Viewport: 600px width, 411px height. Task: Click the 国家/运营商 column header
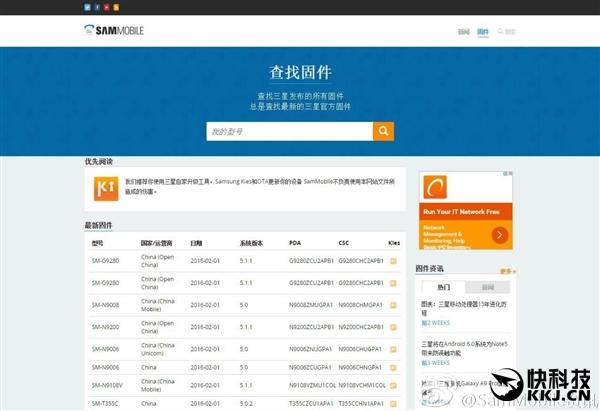click(157, 243)
